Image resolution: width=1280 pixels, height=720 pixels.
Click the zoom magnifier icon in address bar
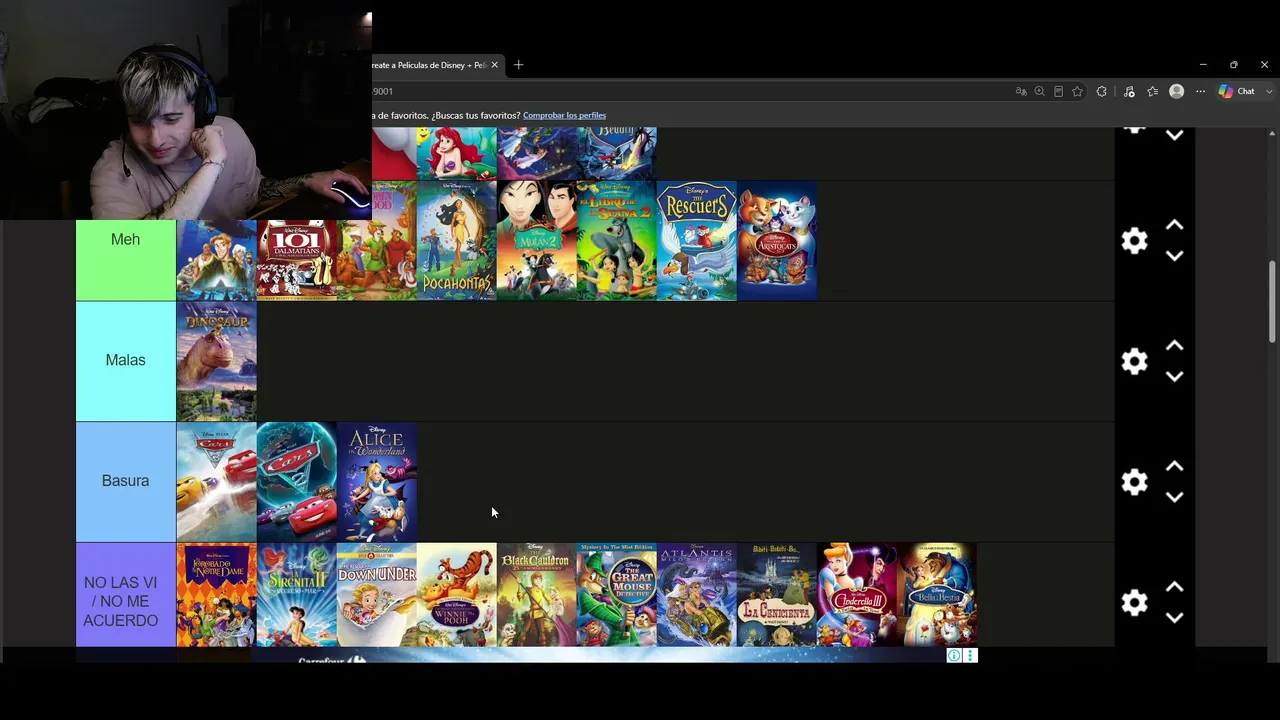(1040, 91)
